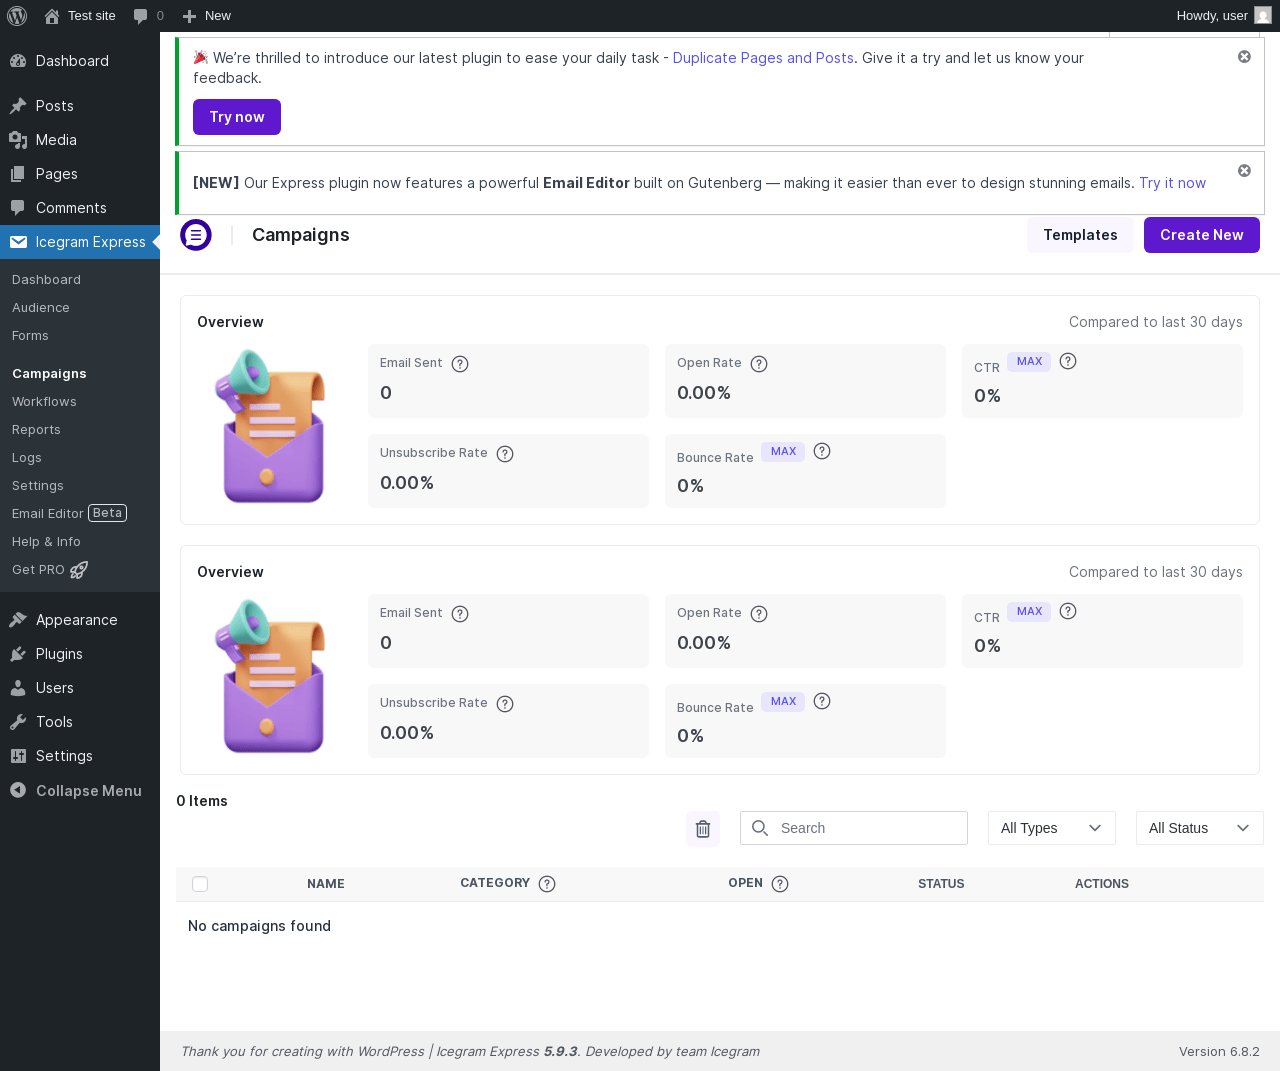This screenshot has width=1280, height=1071.
Task: Dismiss the Duplicate Pages and Posts notice
Action: pyautogui.click(x=1244, y=57)
